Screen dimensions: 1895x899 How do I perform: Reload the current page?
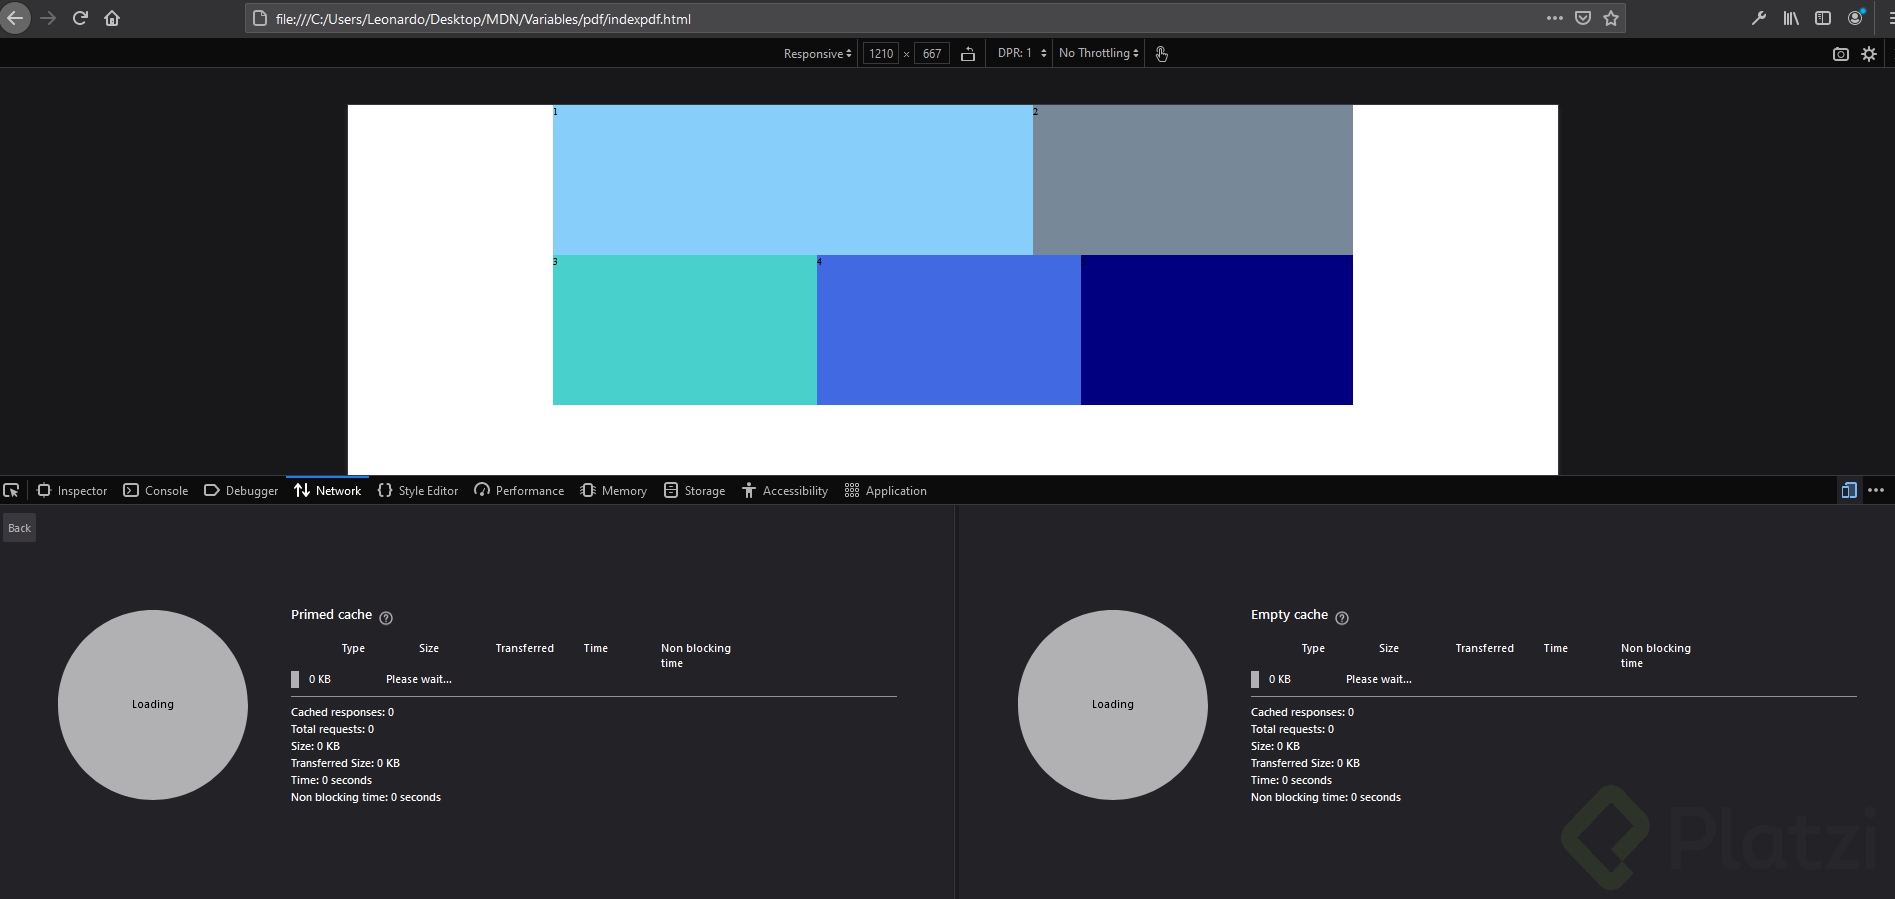point(80,18)
